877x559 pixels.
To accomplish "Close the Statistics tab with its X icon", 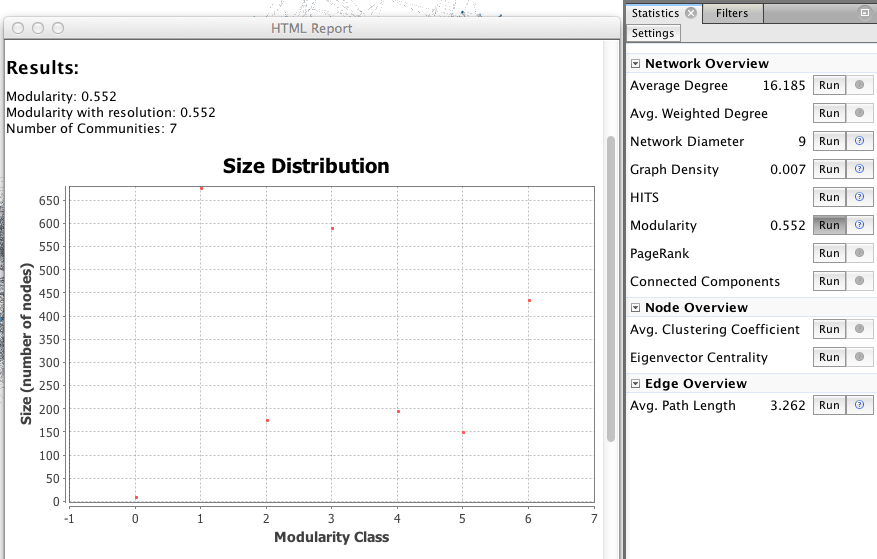I will pos(690,13).
